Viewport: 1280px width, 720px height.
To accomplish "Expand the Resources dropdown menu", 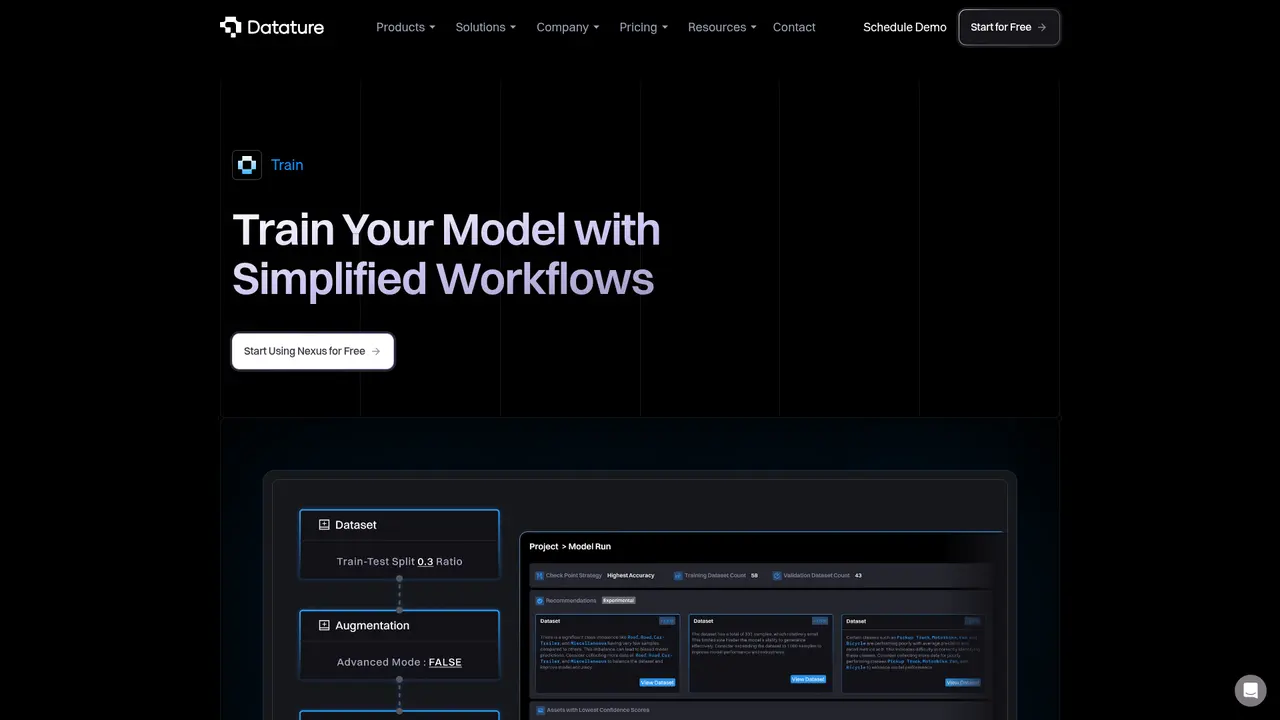I will (x=722, y=27).
